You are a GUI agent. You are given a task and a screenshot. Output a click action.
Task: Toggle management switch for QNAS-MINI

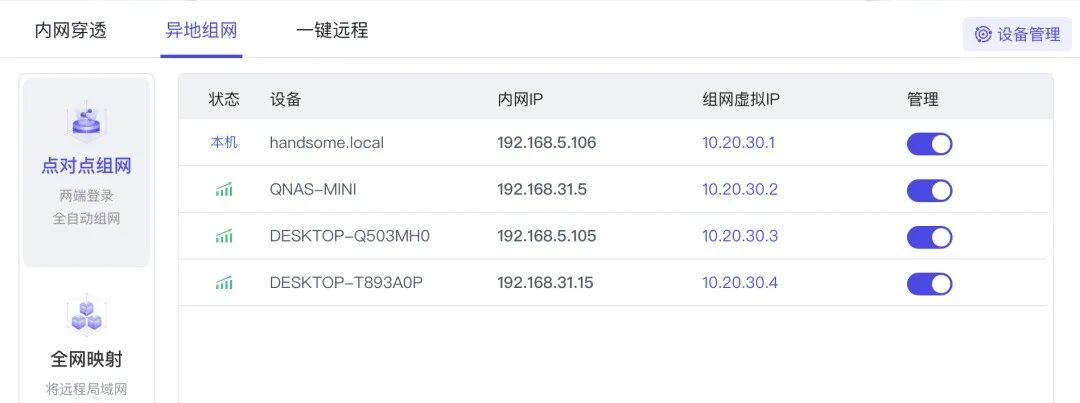pyautogui.click(x=929, y=190)
